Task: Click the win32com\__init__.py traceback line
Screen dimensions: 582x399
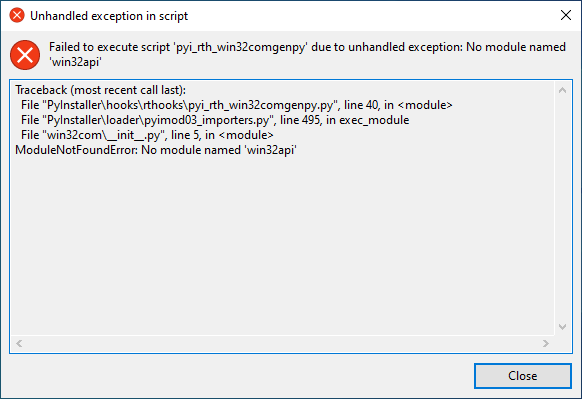Action: (147, 135)
